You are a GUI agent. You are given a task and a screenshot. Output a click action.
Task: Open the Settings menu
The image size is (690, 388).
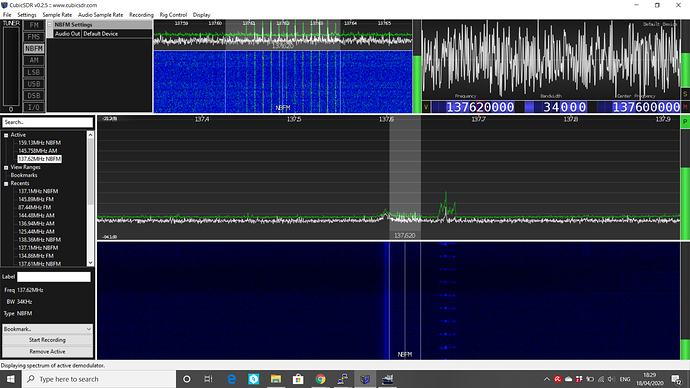(27, 15)
